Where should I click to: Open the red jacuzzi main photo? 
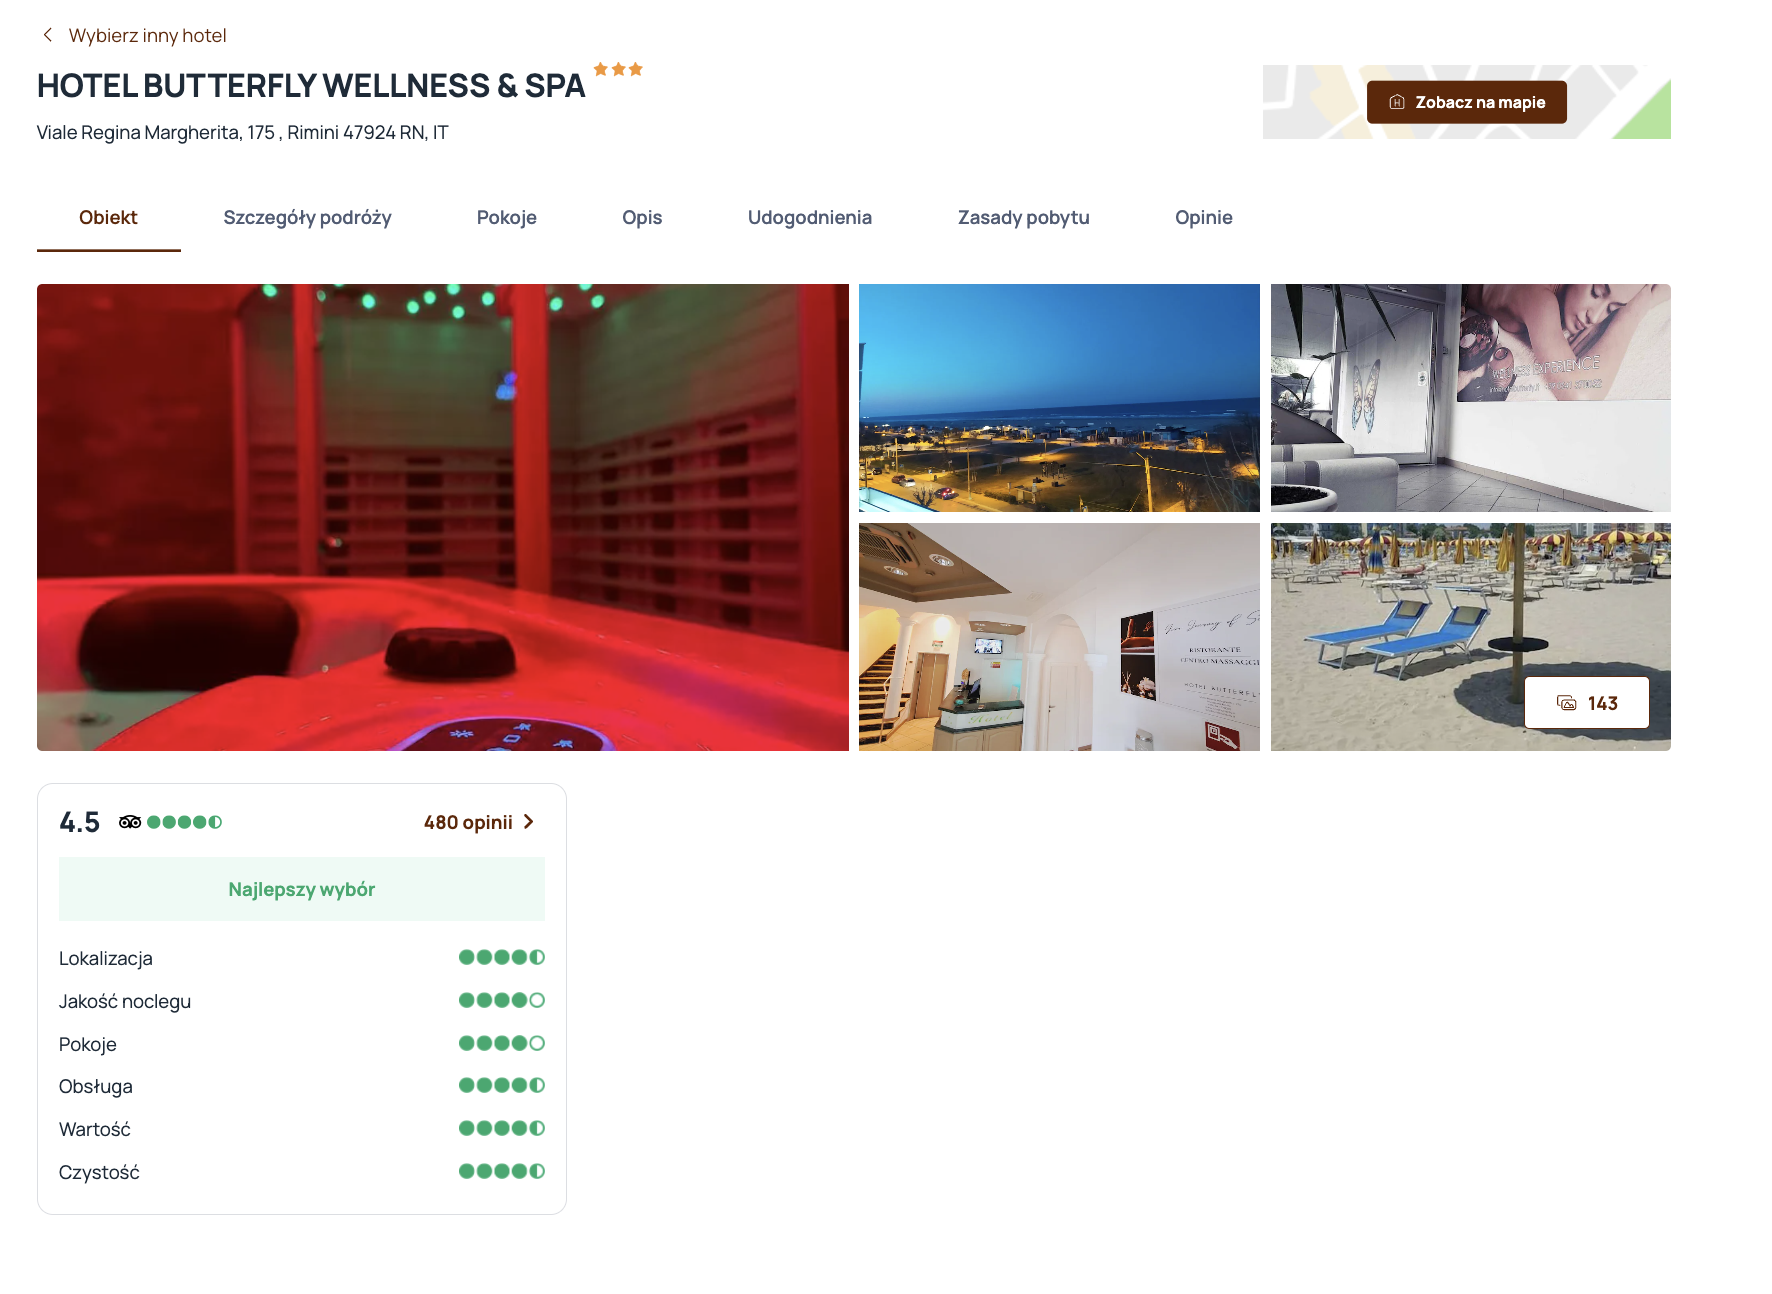(443, 517)
